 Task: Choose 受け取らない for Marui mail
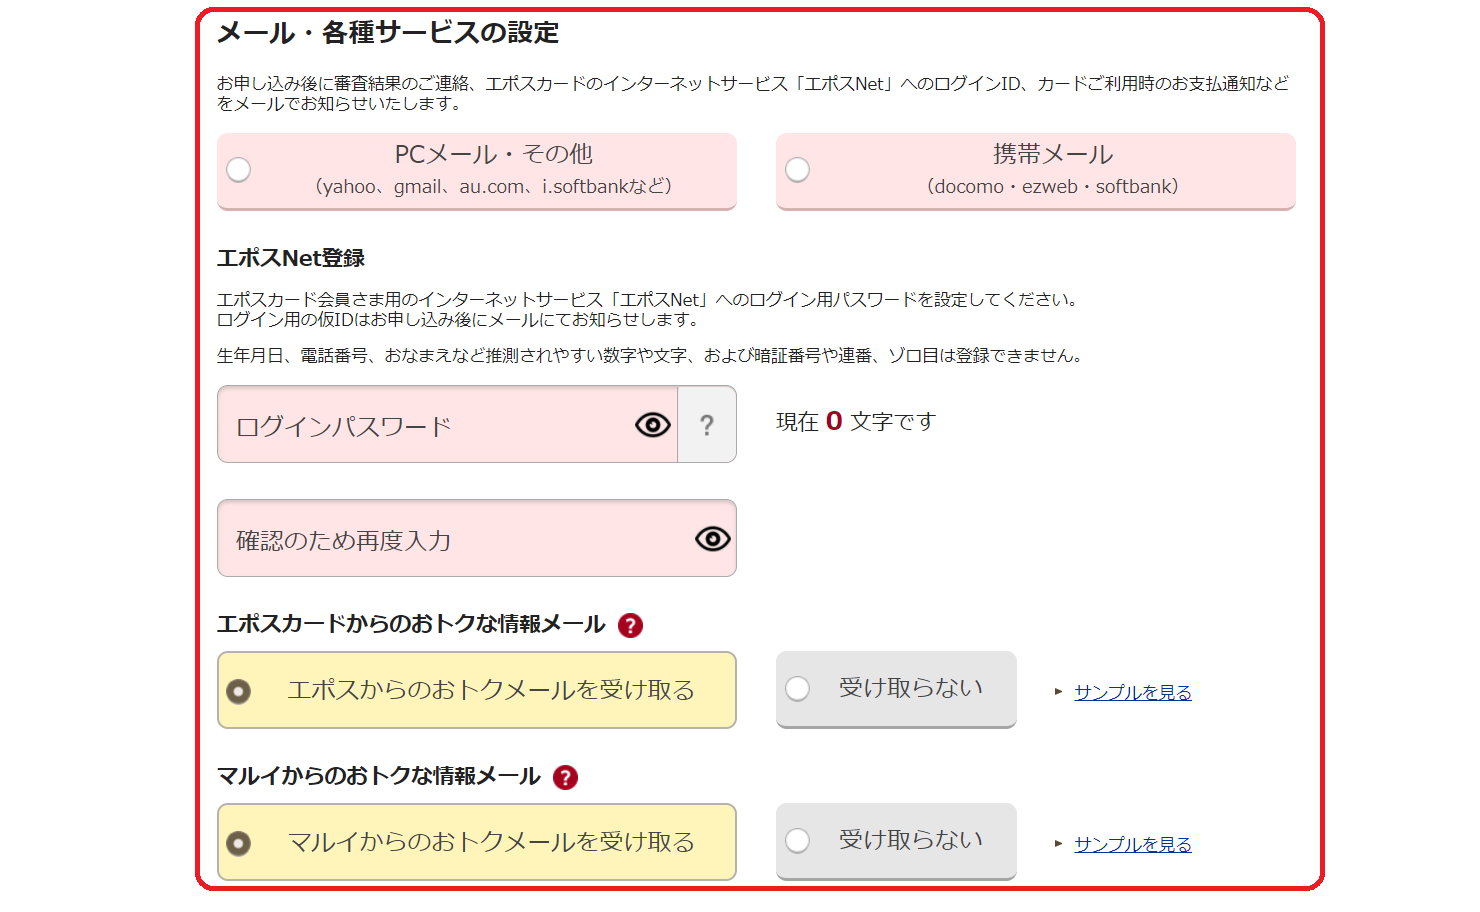[x=896, y=841]
